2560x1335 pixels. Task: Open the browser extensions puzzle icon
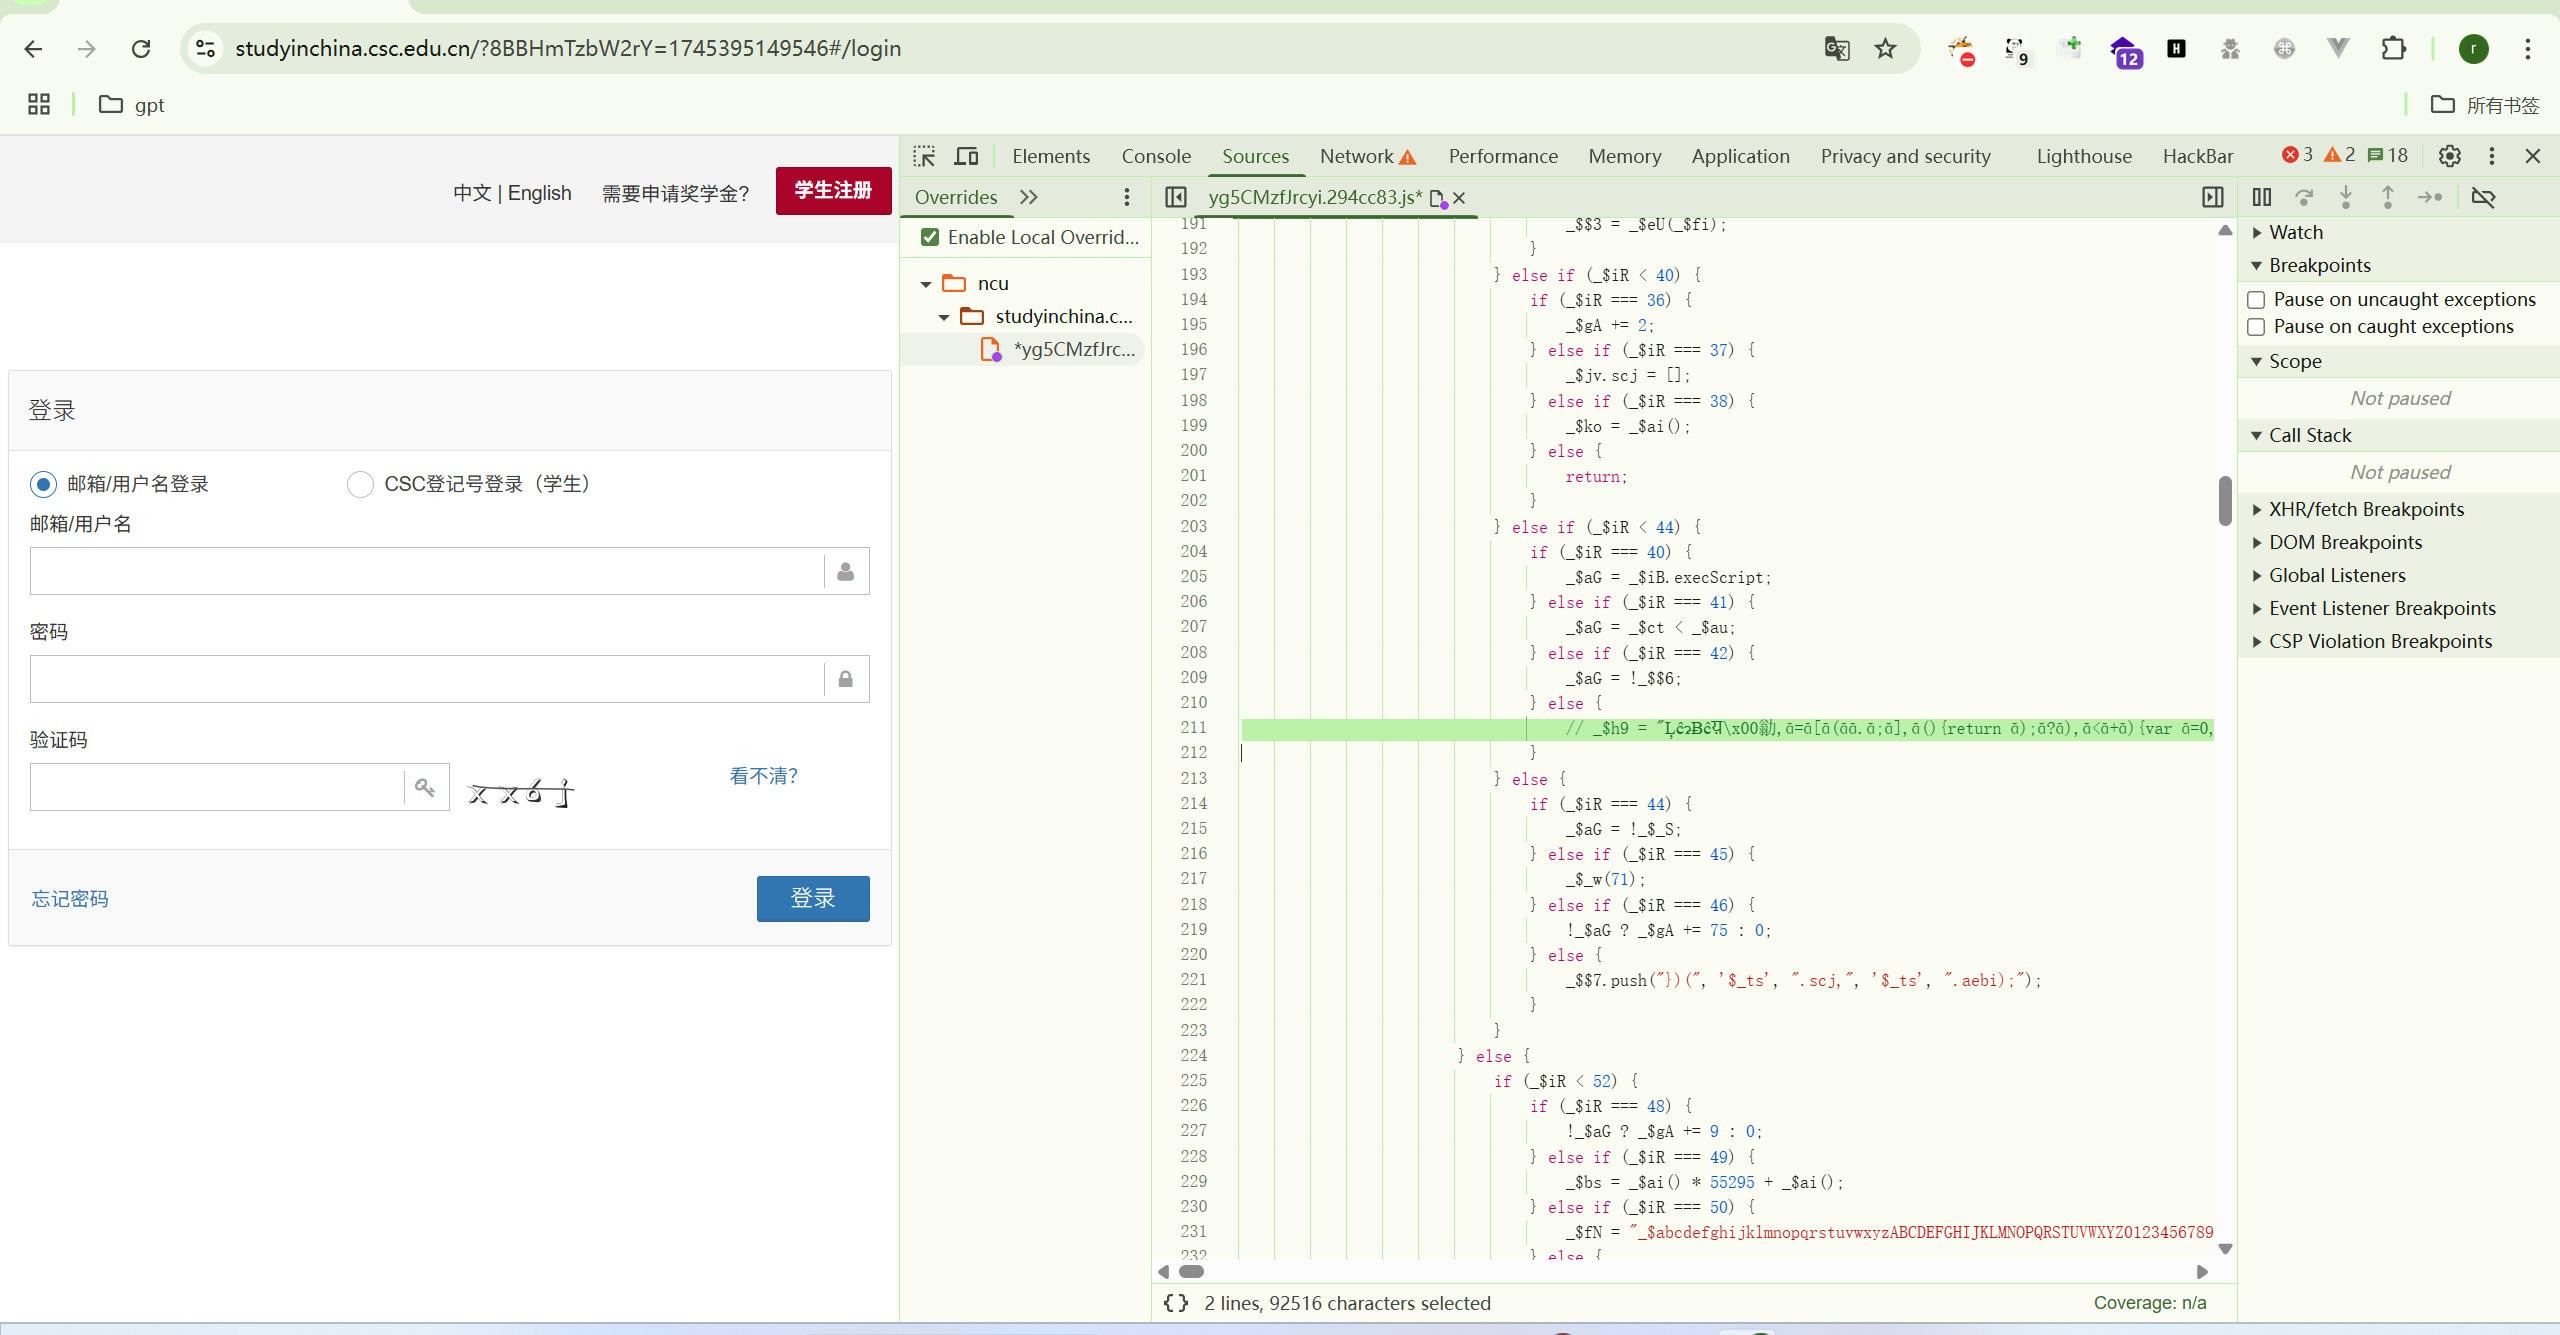2393,48
